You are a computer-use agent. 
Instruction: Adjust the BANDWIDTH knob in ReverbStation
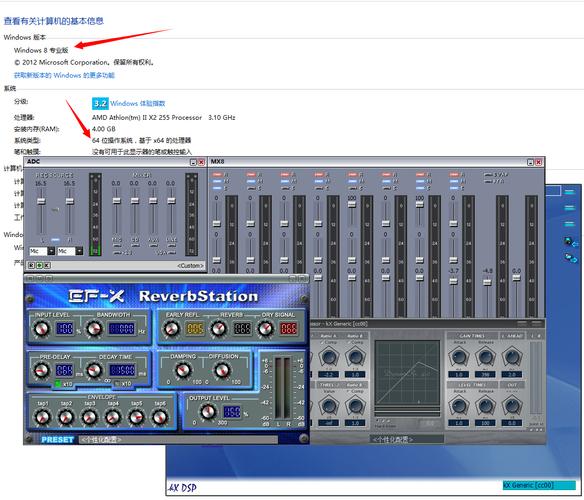(x=94, y=329)
